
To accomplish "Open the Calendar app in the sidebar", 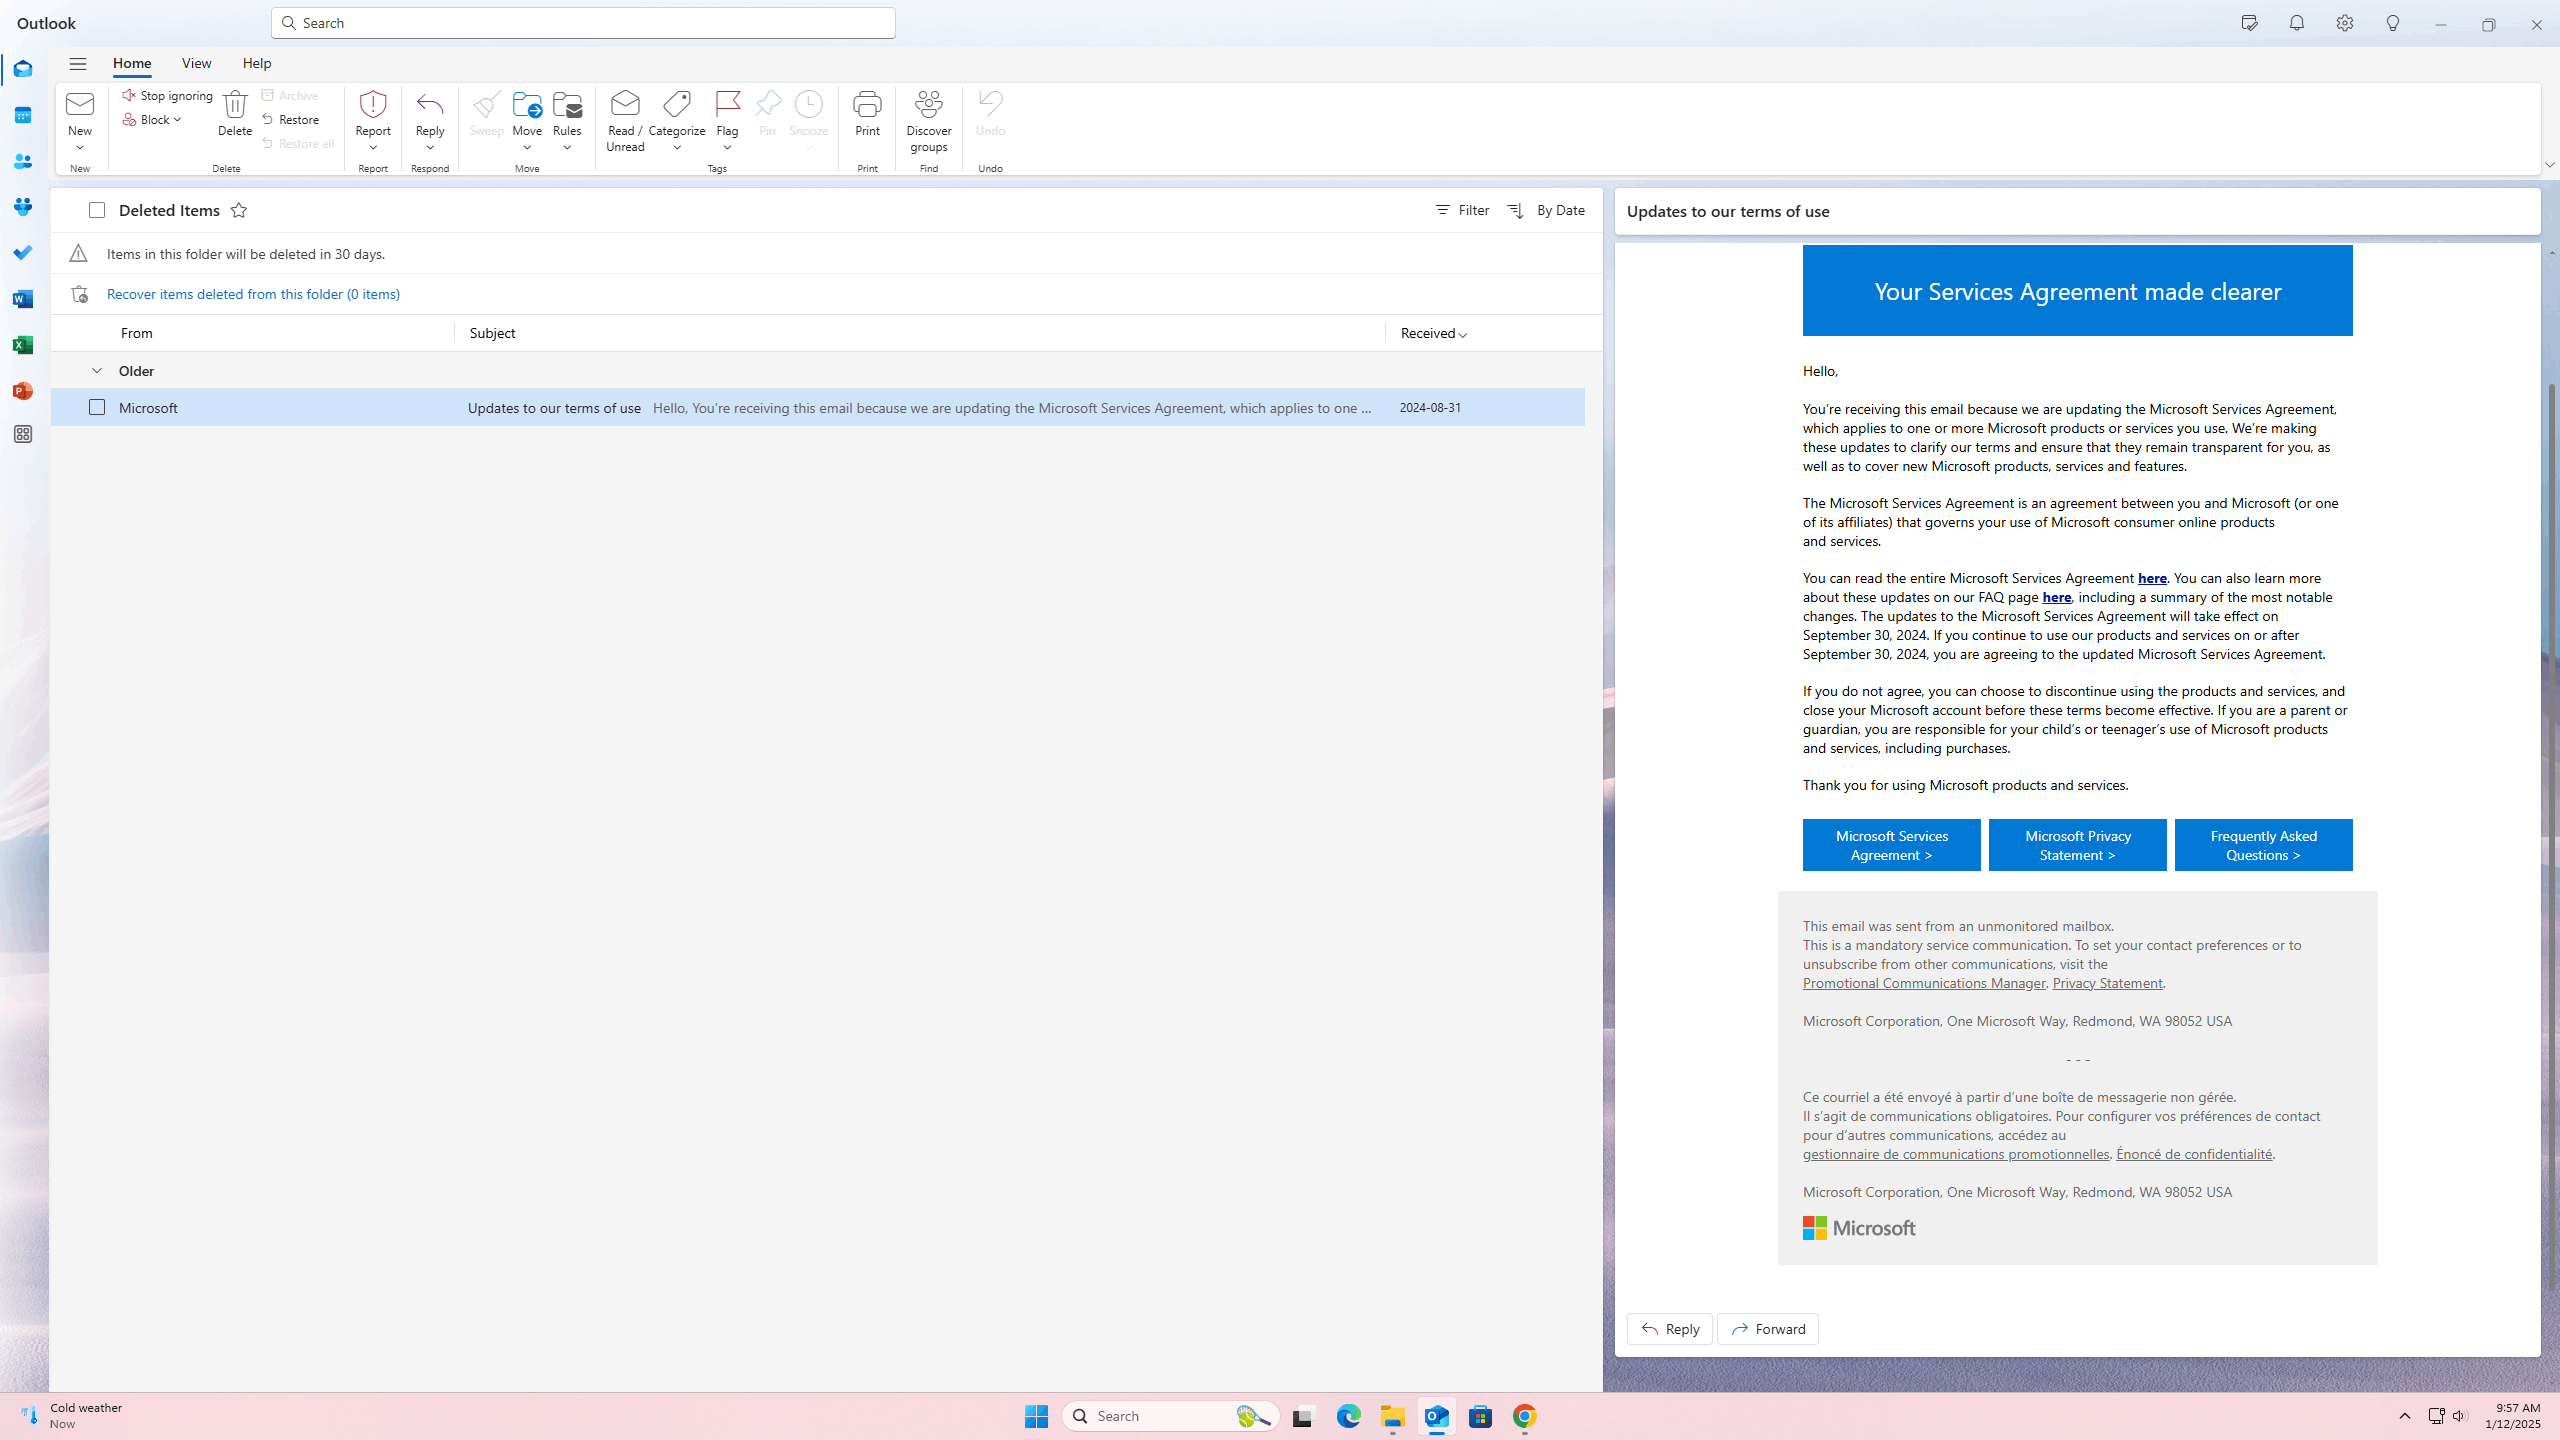I will pyautogui.click(x=23, y=115).
